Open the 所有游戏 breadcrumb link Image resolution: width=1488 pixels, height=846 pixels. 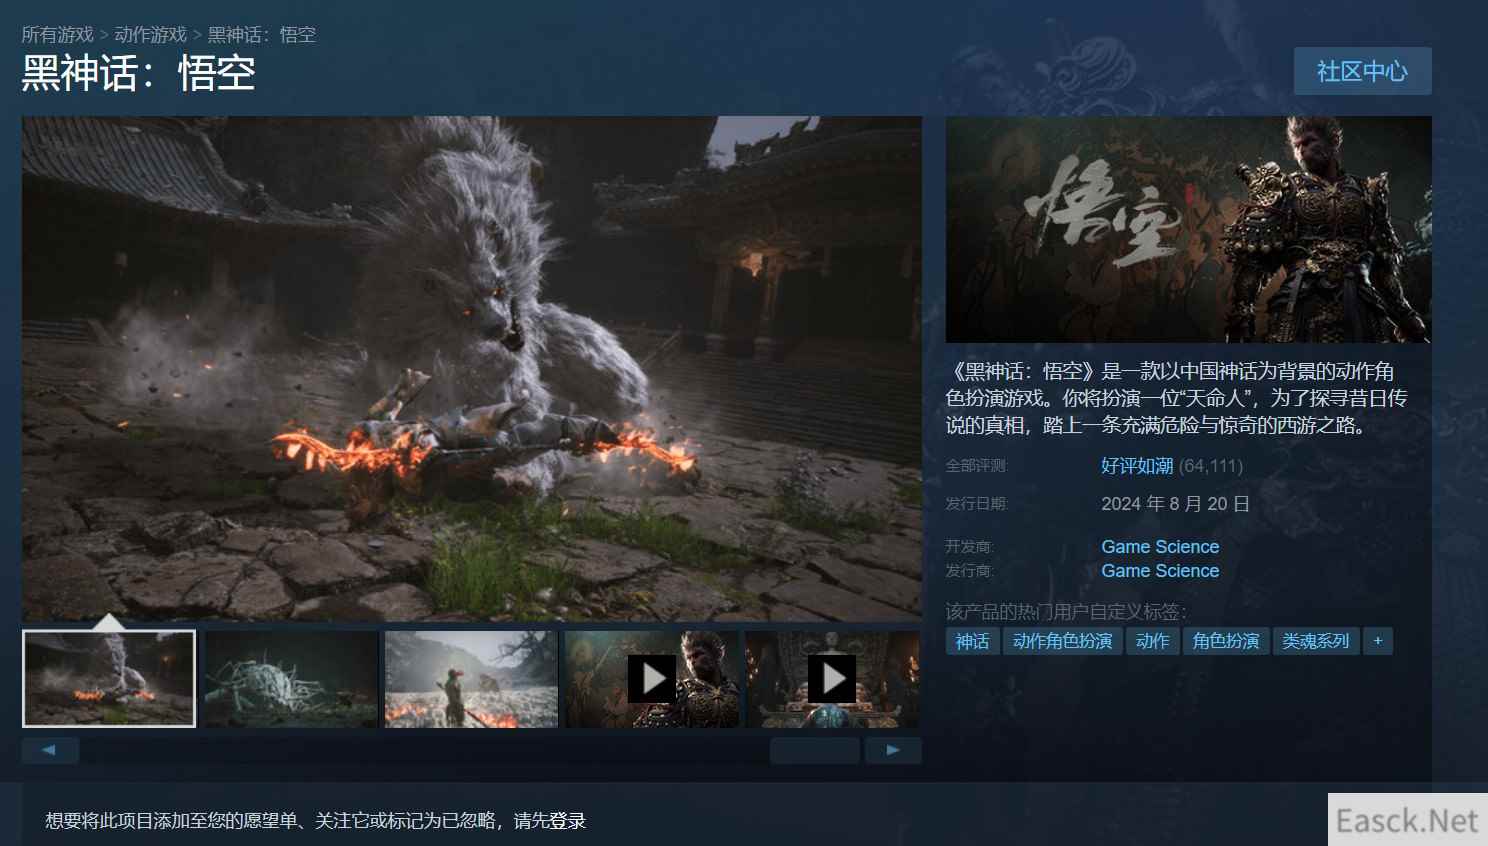[57, 35]
